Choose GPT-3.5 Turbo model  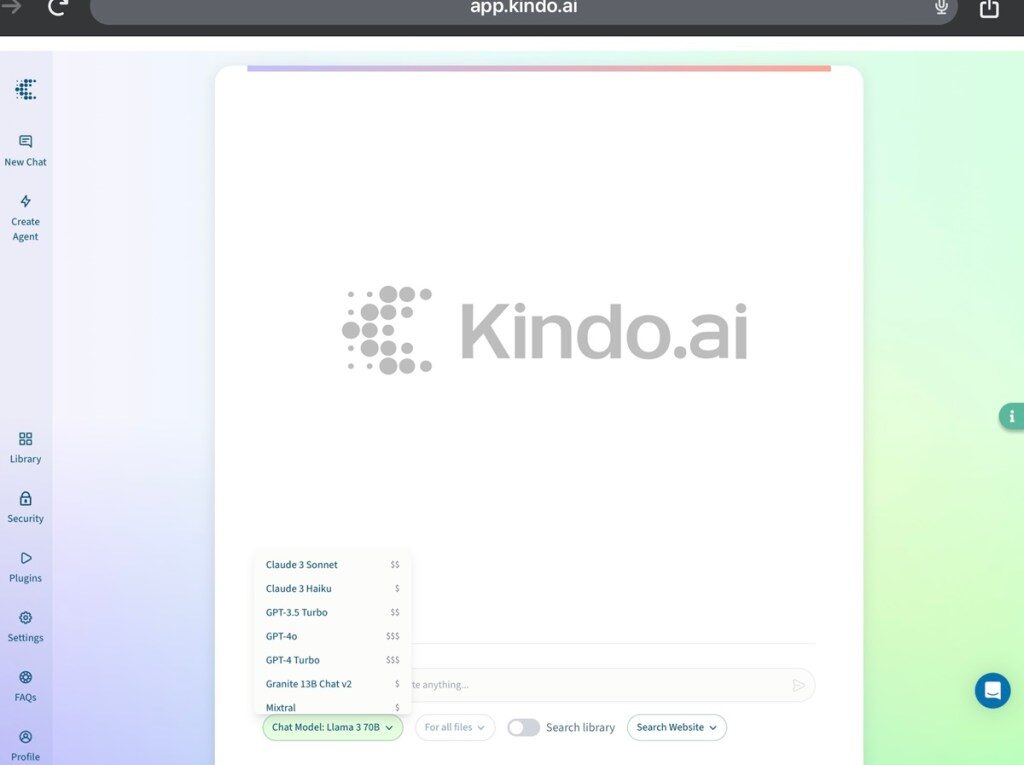(x=332, y=612)
